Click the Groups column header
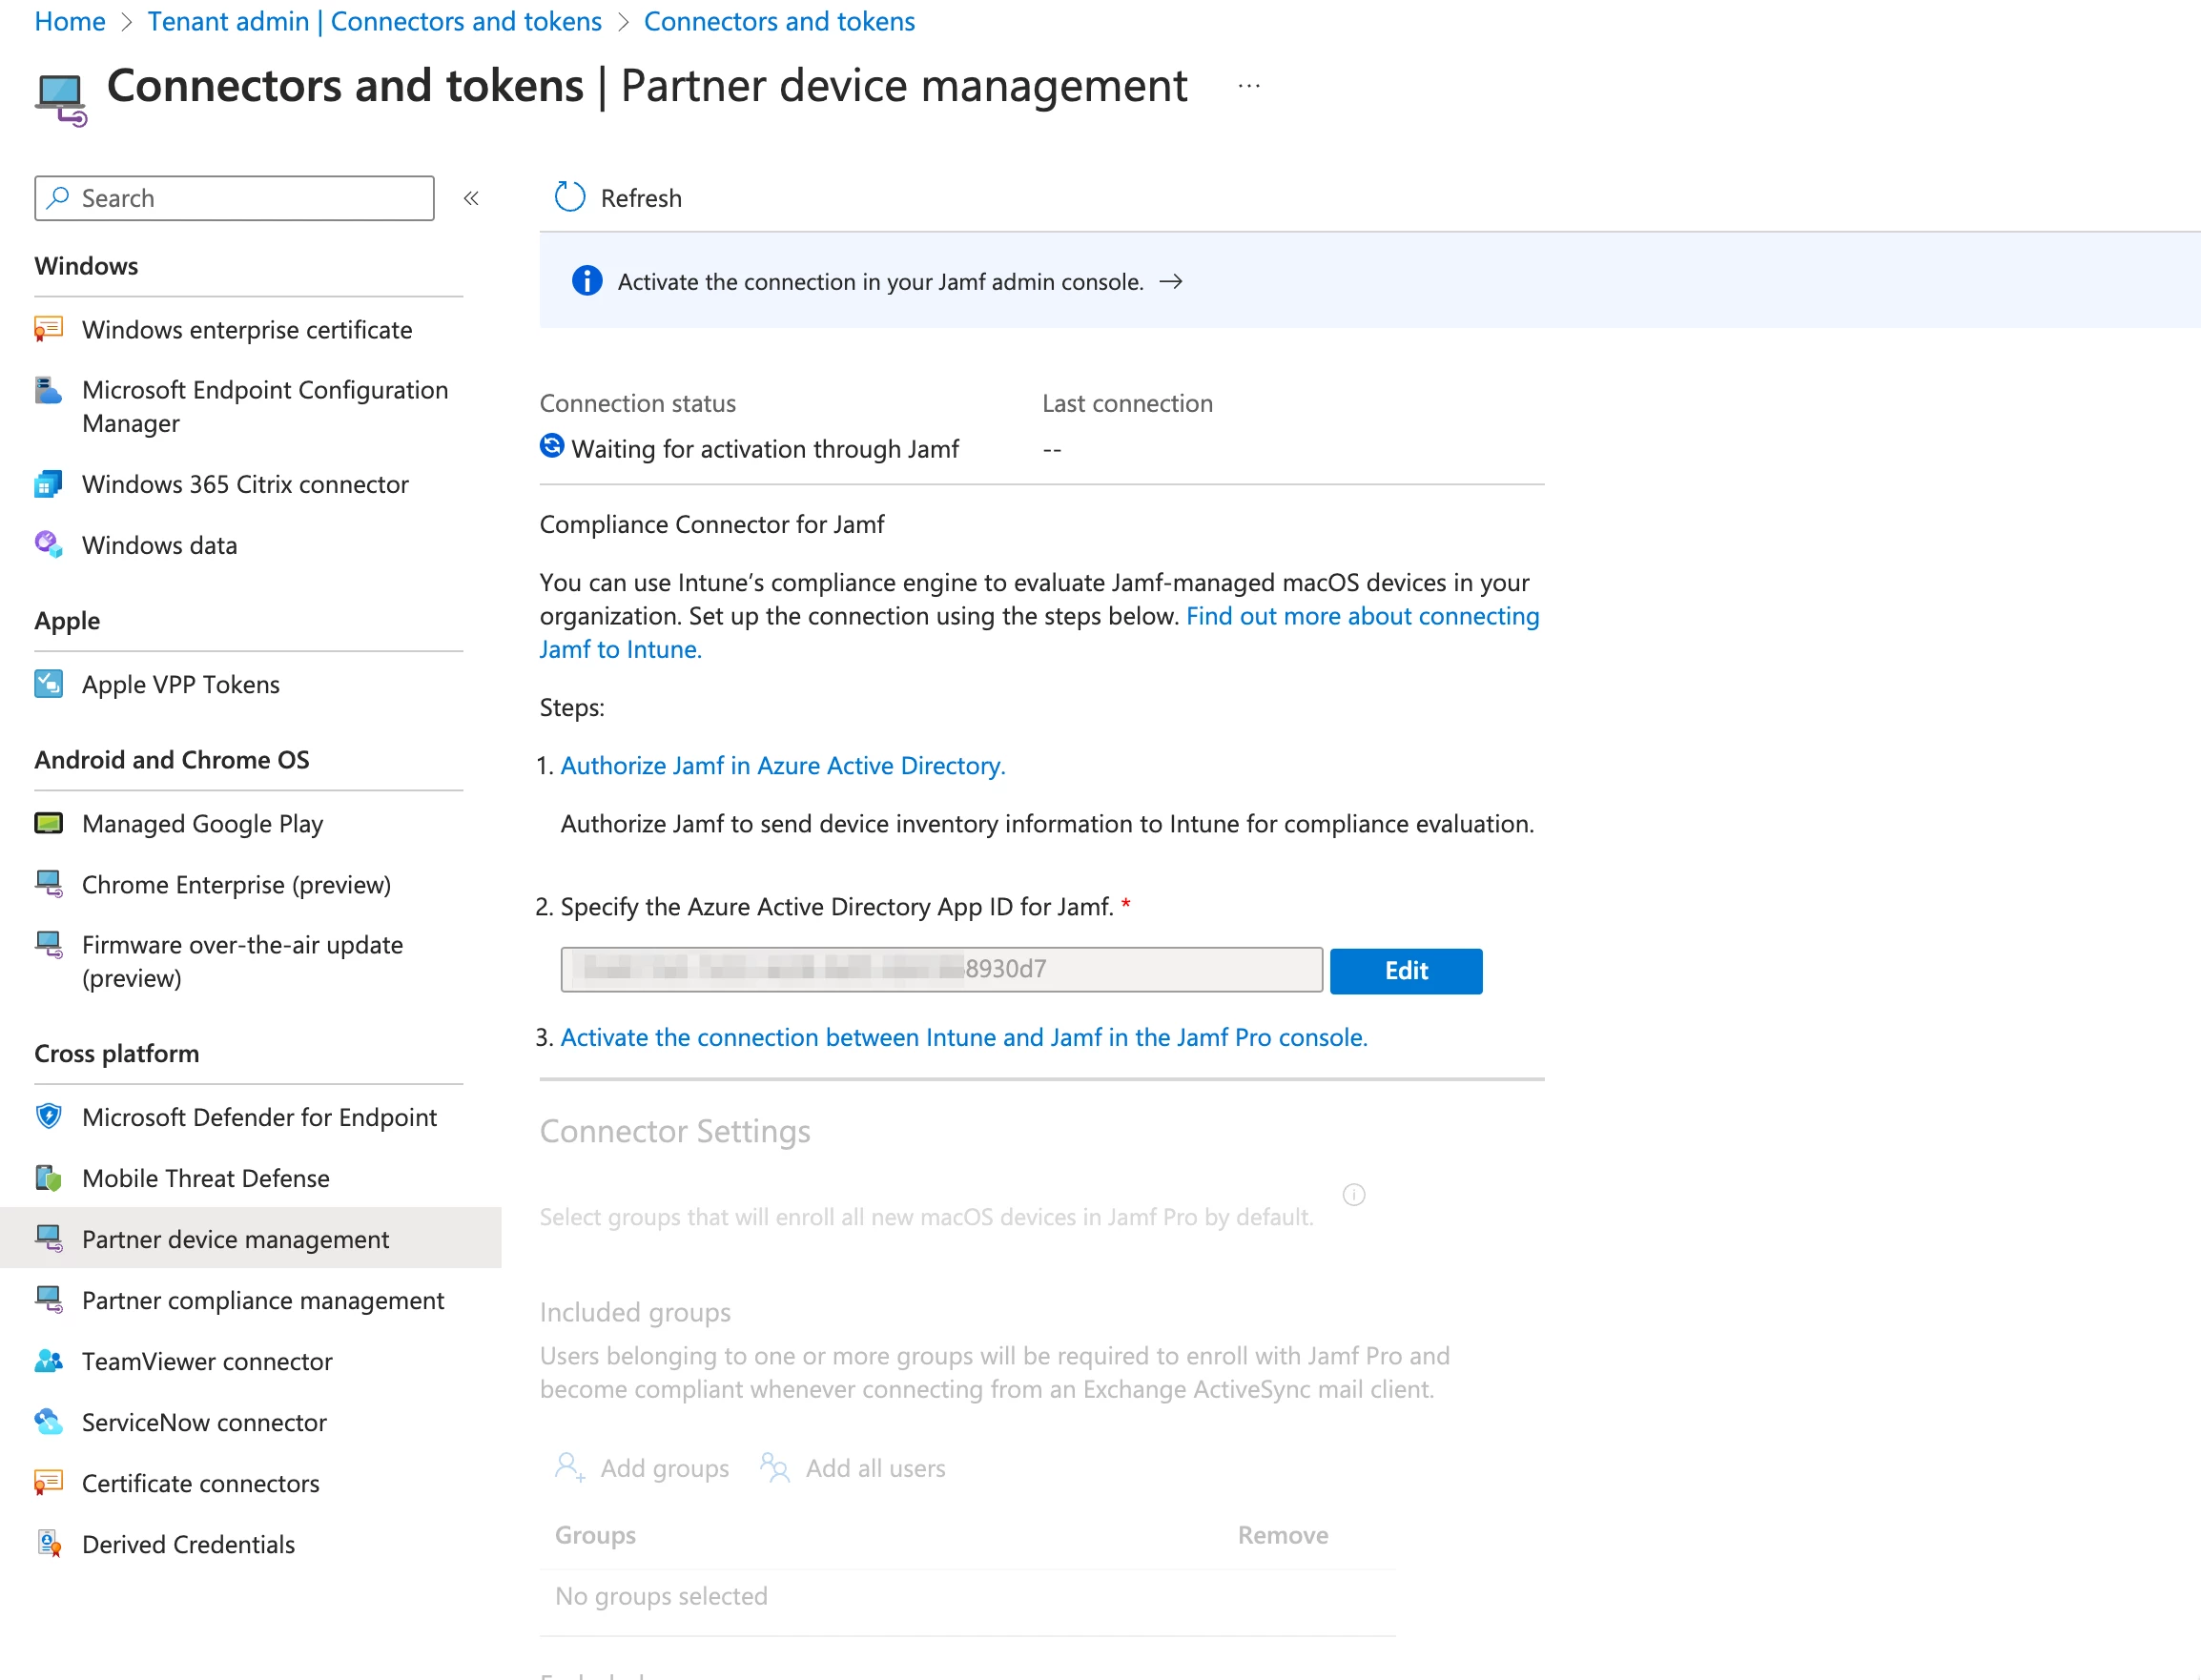Viewport: 2201px width, 1680px height. 595,1534
